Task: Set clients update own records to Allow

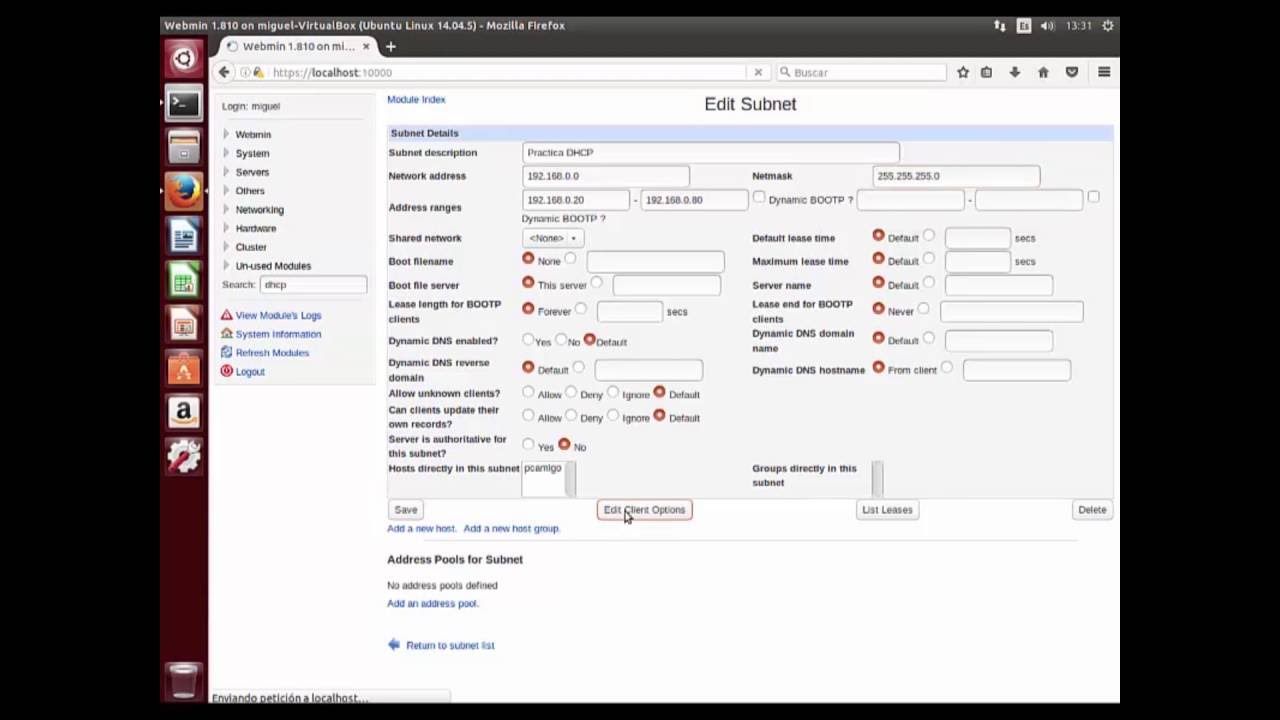Action: 528,416
